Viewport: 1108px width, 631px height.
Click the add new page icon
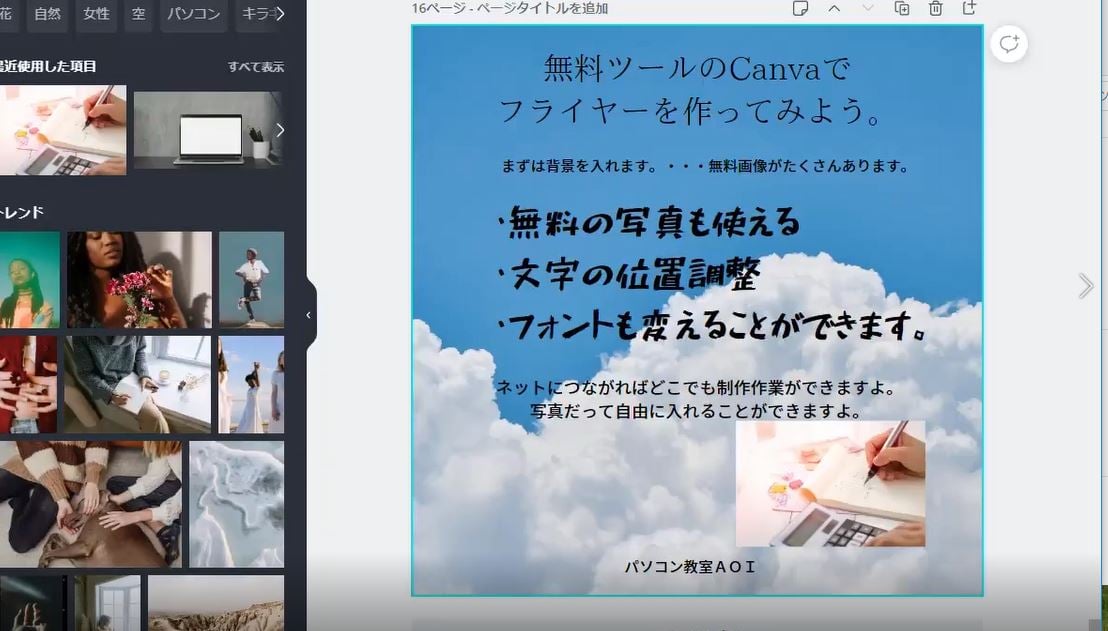pyautogui.click(x=969, y=8)
